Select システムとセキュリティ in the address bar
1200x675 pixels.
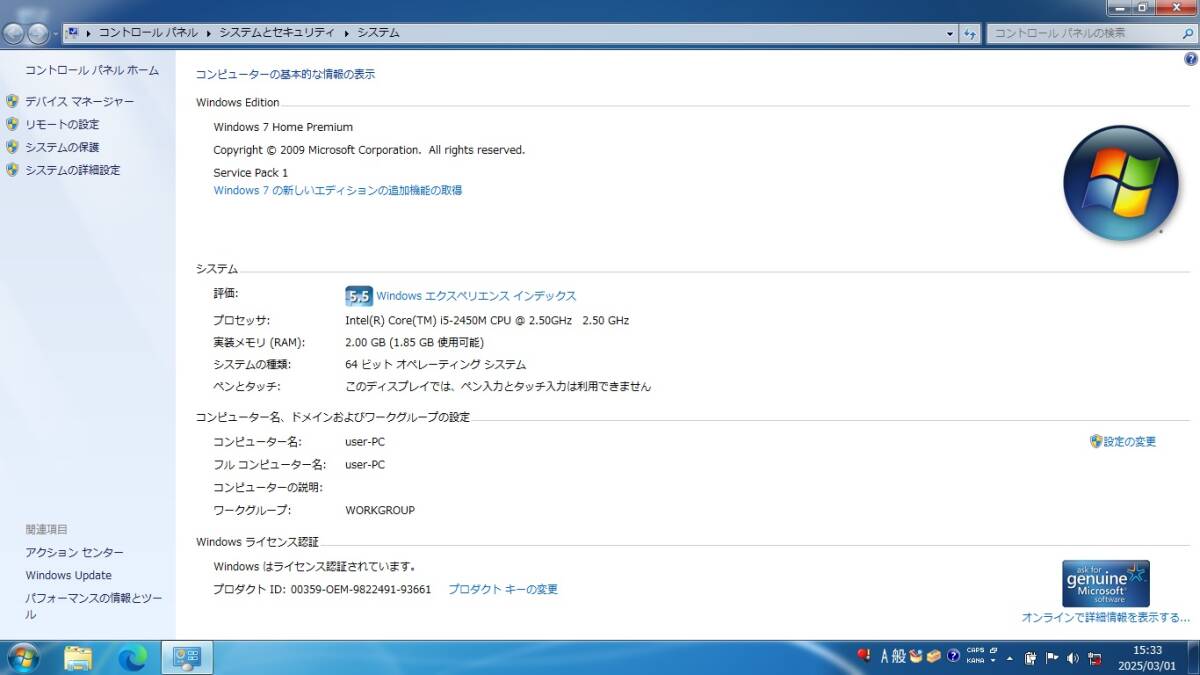click(x=277, y=33)
